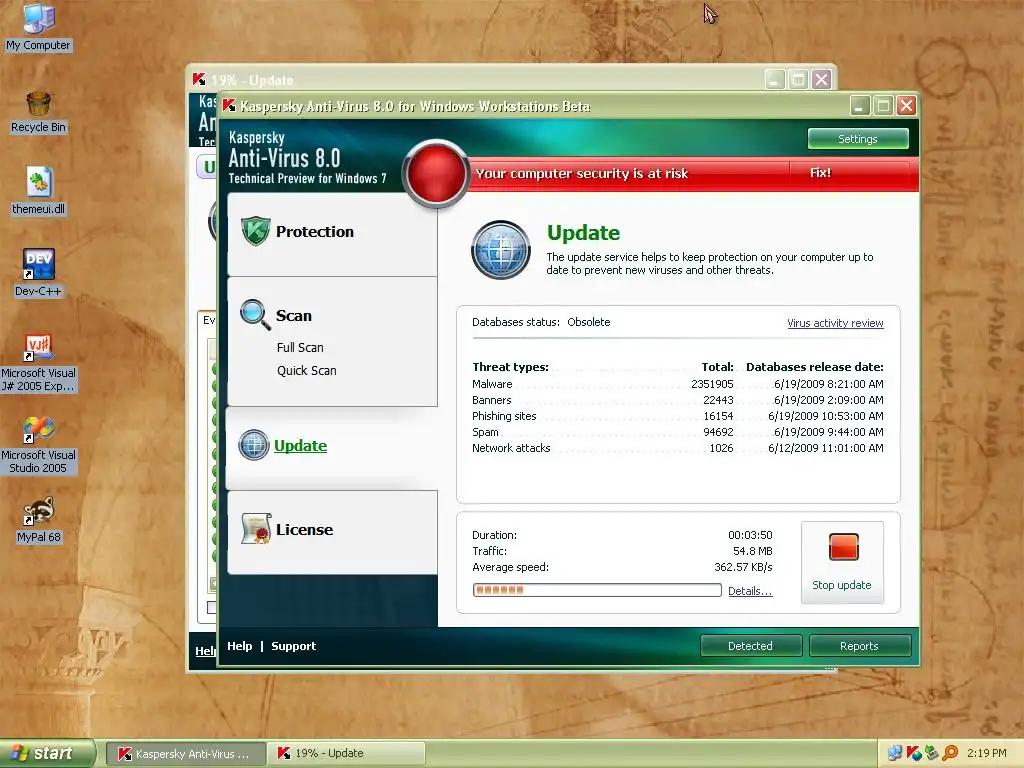Open My Computer desktop icon
This screenshot has width=1024, height=768.
coord(38,27)
